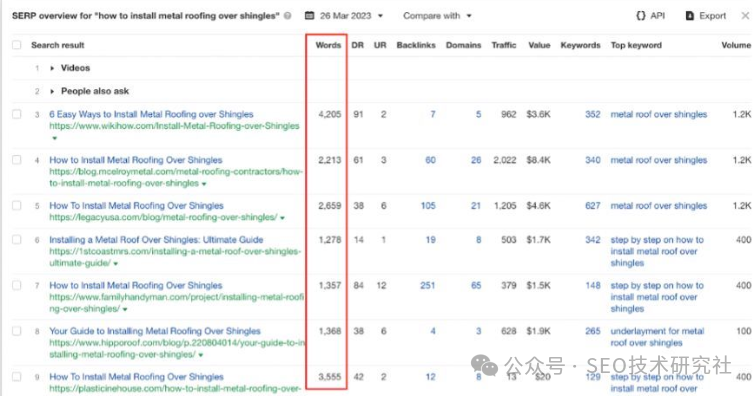Open dropdown arrow under the wikihow URL

54,138
